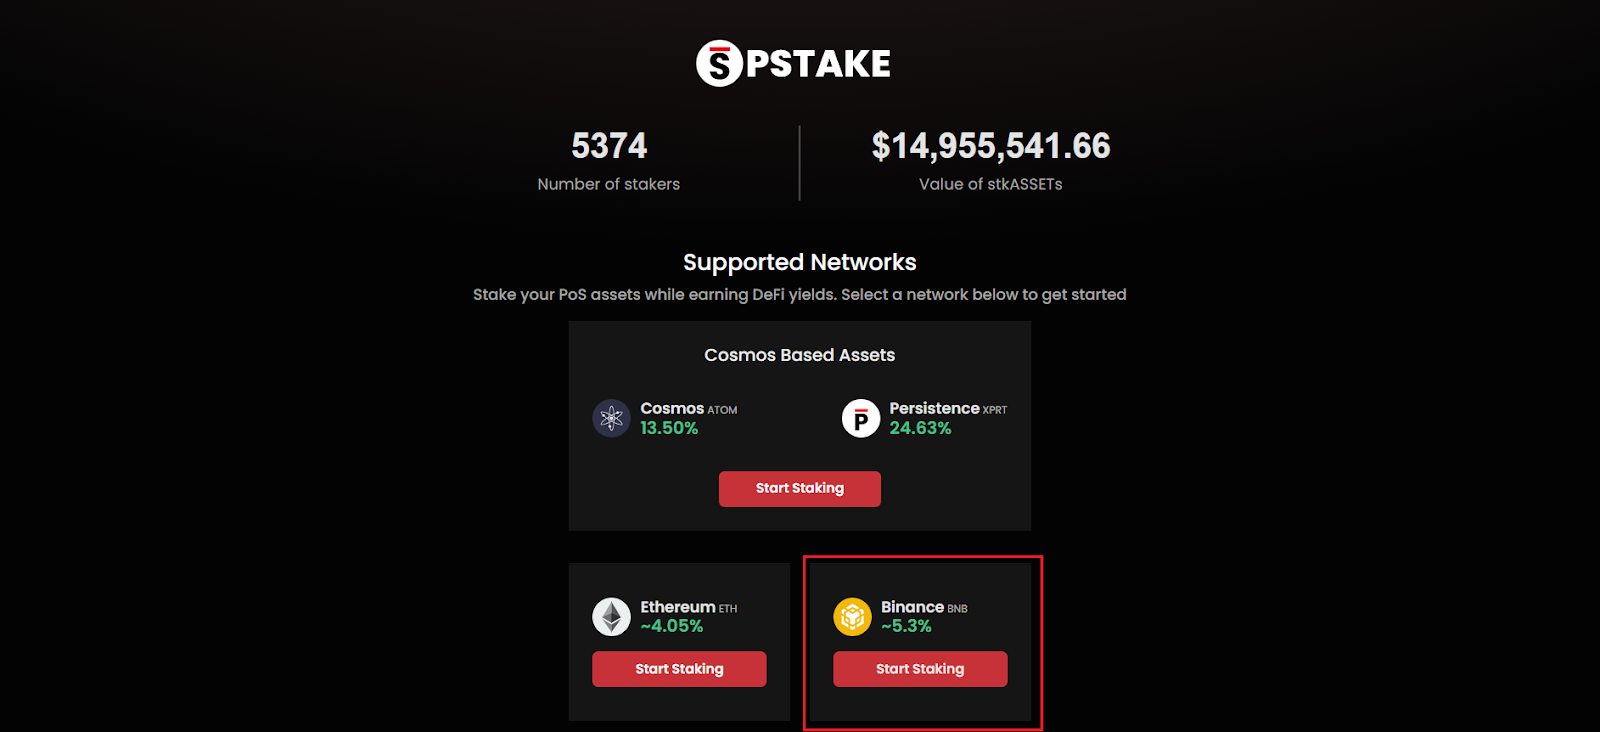1600x732 pixels.
Task: Click the Supported Networks heading
Action: coord(800,262)
